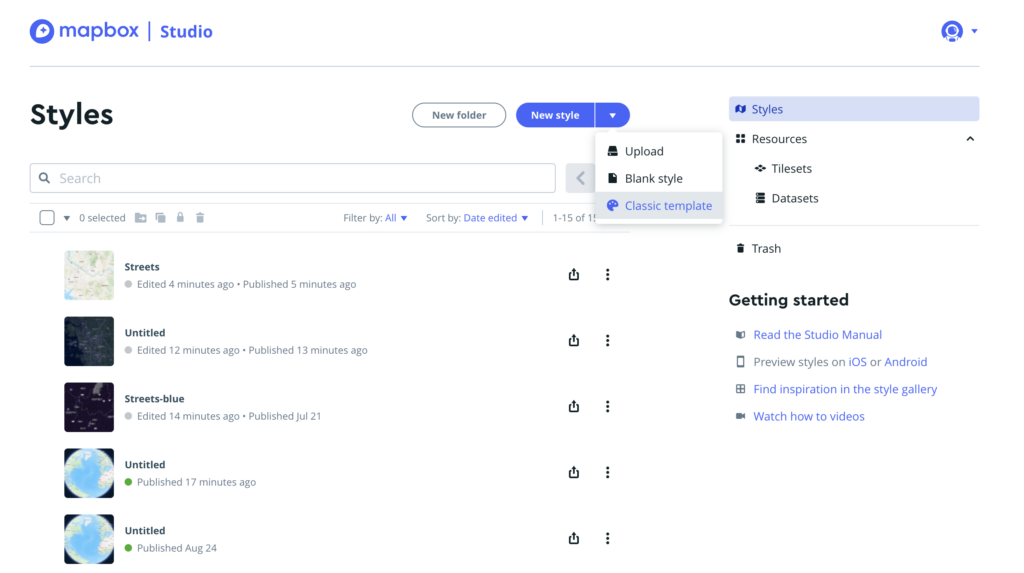Open Find inspiration in the style gallery
1024x573 pixels.
click(x=845, y=389)
